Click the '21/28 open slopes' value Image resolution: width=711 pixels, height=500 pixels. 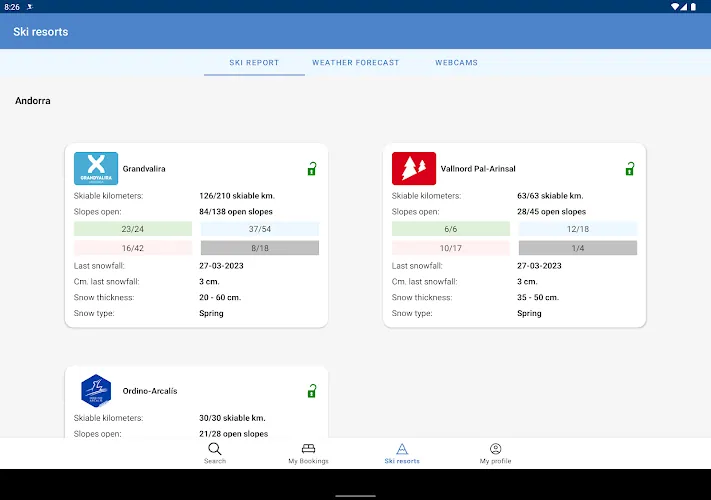(x=234, y=434)
